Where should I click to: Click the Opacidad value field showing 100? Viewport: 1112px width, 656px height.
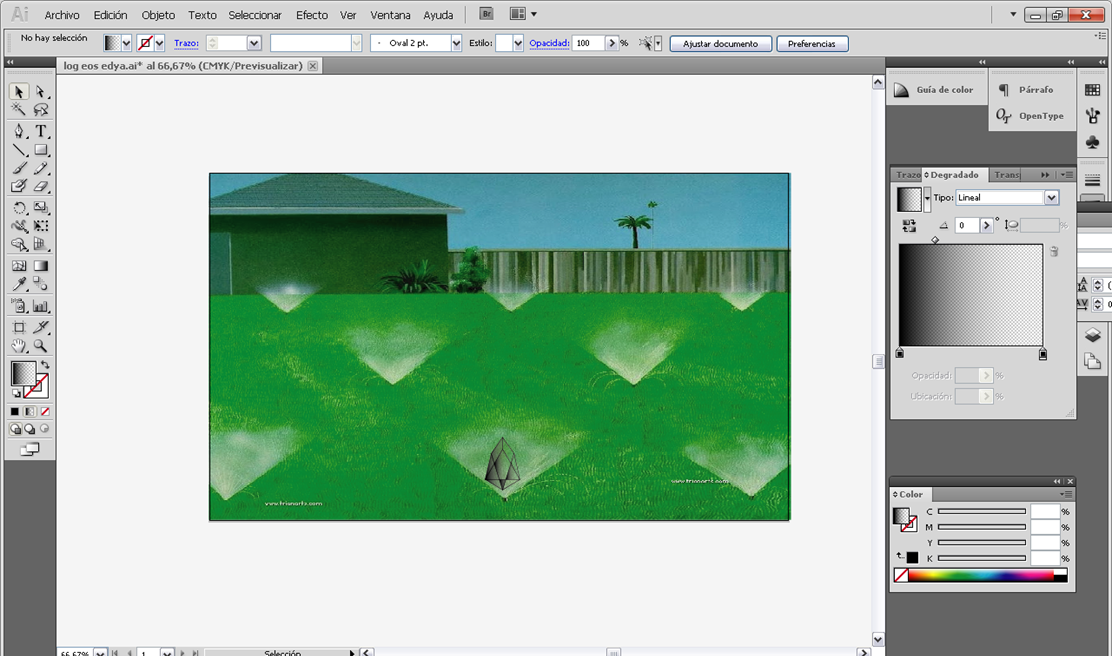point(586,44)
